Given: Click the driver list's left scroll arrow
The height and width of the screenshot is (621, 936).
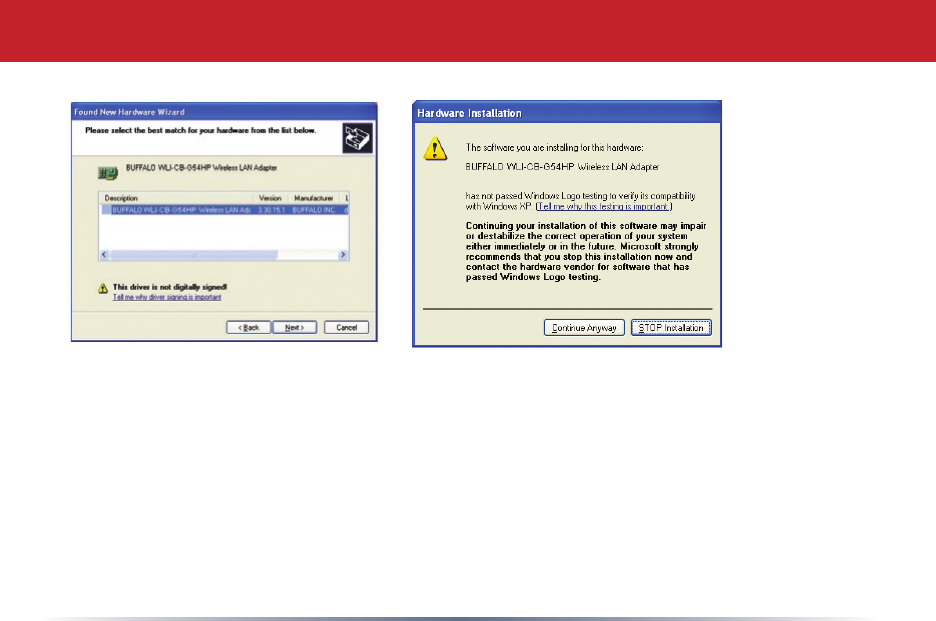Looking at the screenshot, I should (x=104, y=255).
